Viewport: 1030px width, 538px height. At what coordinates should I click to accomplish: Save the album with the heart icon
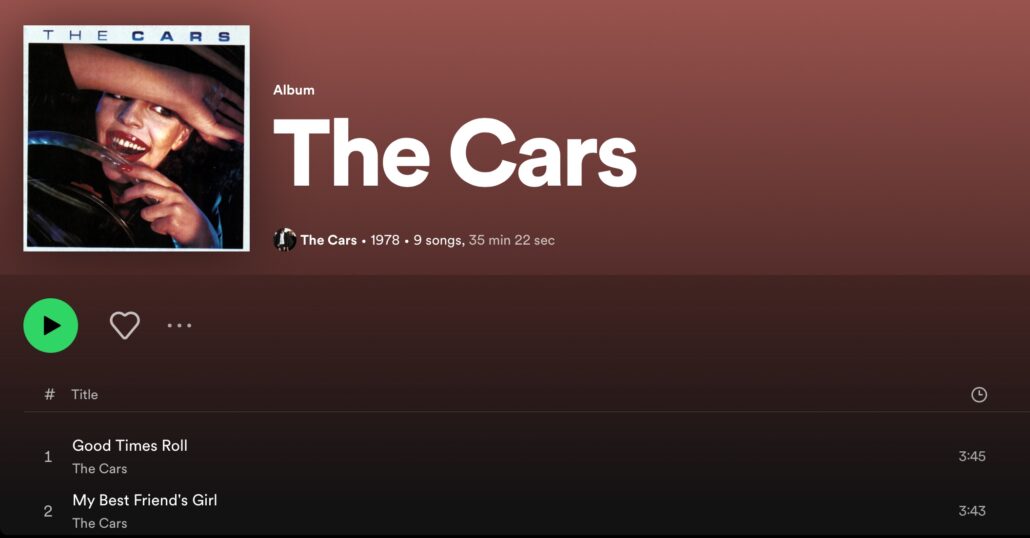pyautogui.click(x=124, y=325)
